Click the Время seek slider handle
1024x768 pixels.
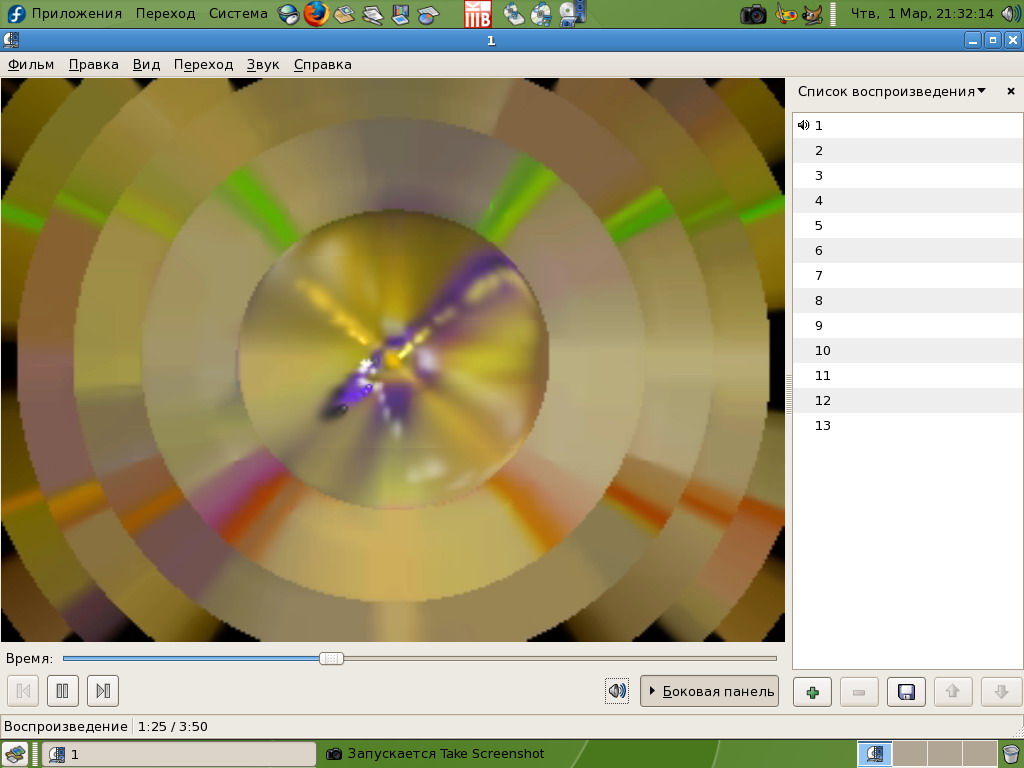click(331, 658)
